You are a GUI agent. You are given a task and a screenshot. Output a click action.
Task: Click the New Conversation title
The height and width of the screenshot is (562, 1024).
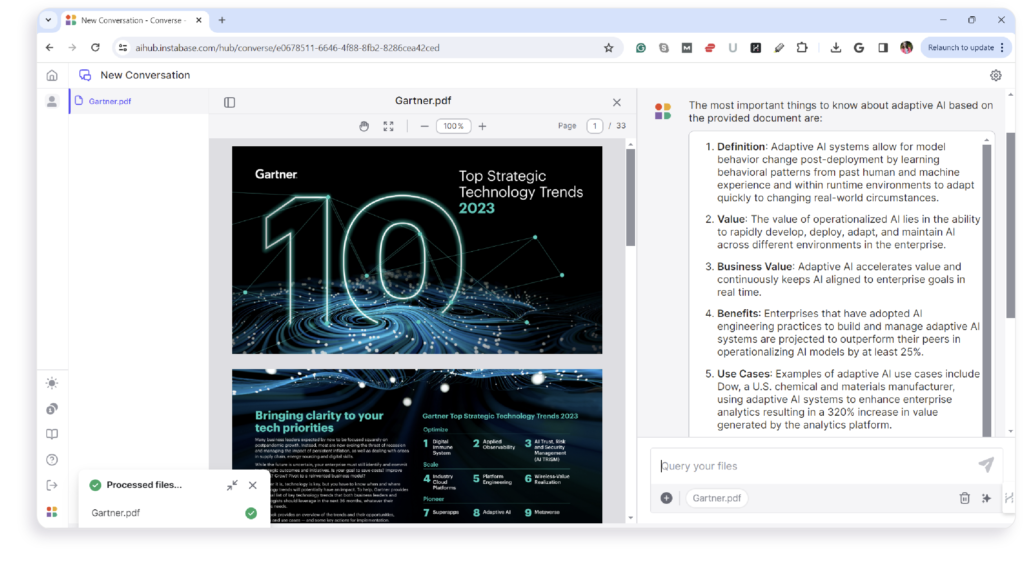(x=145, y=75)
